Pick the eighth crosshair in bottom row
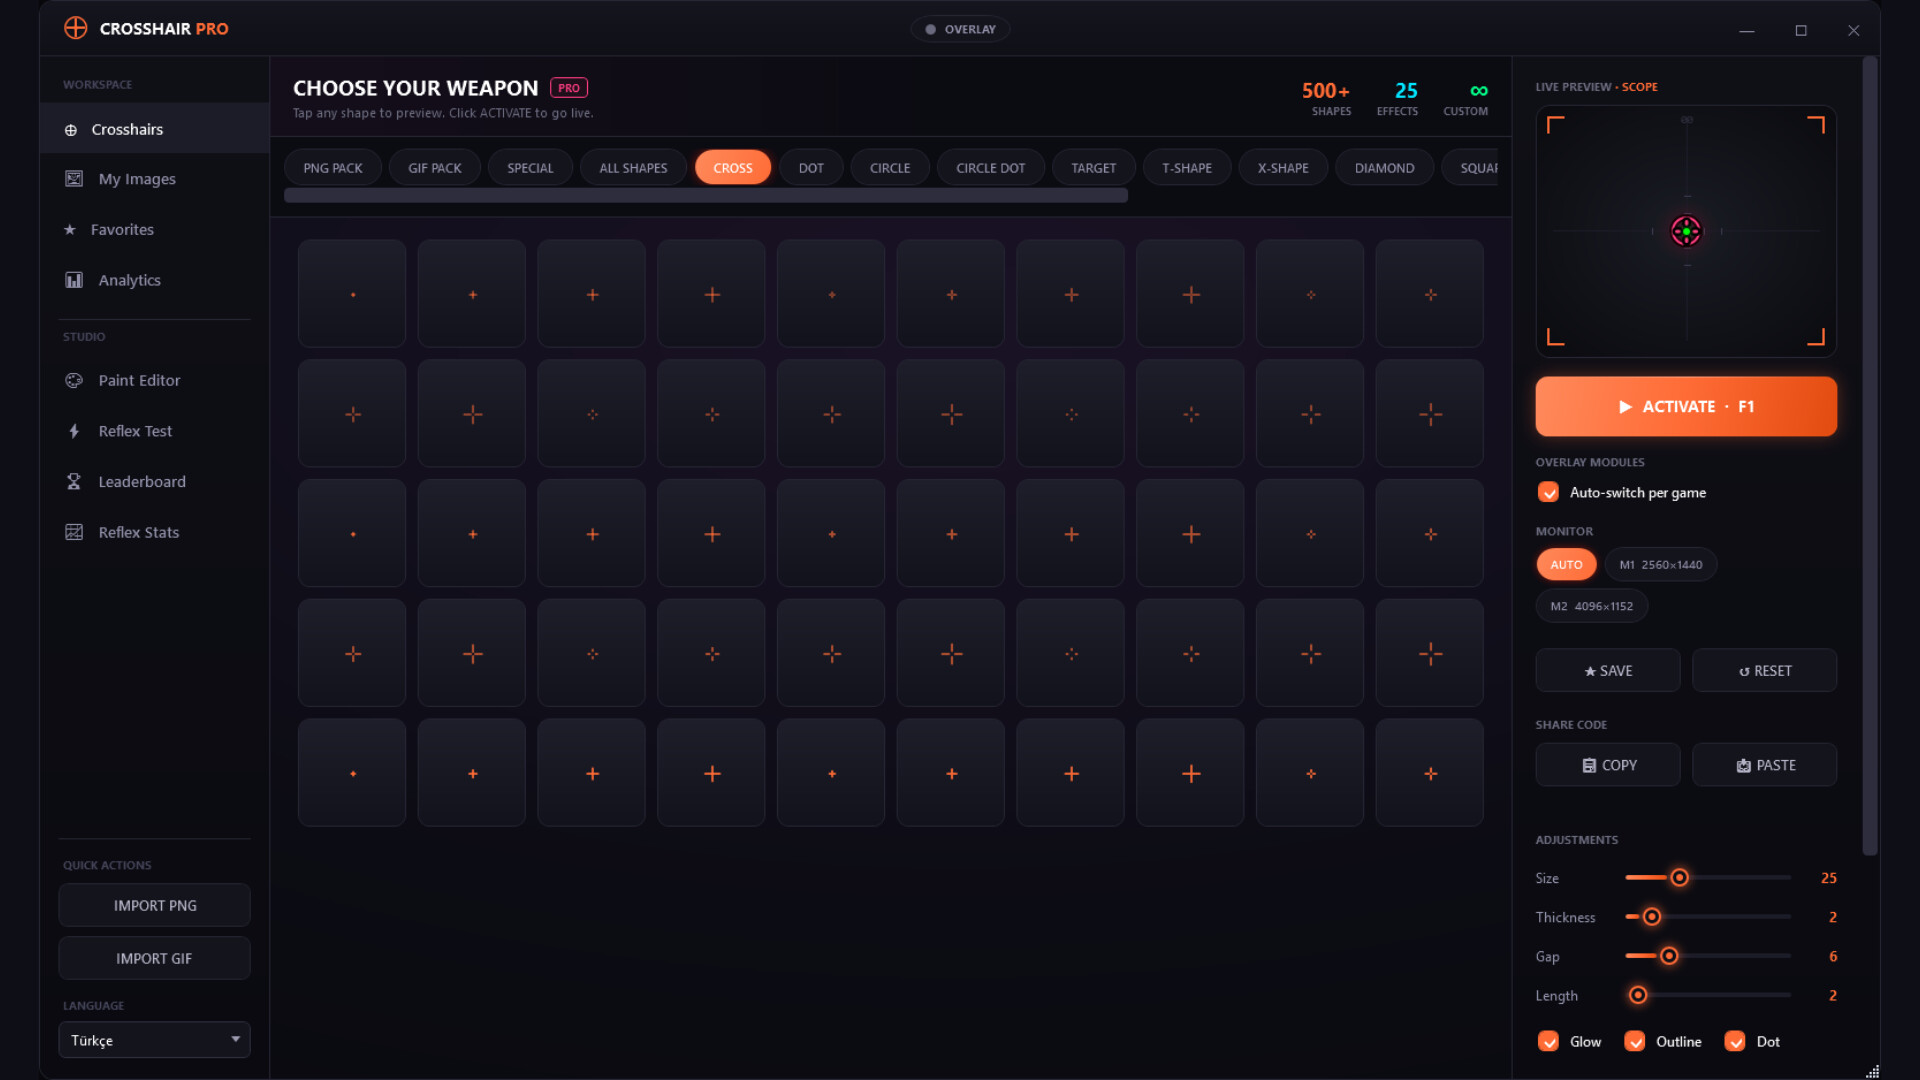The width and height of the screenshot is (1920, 1080). [x=1190, y=773]
